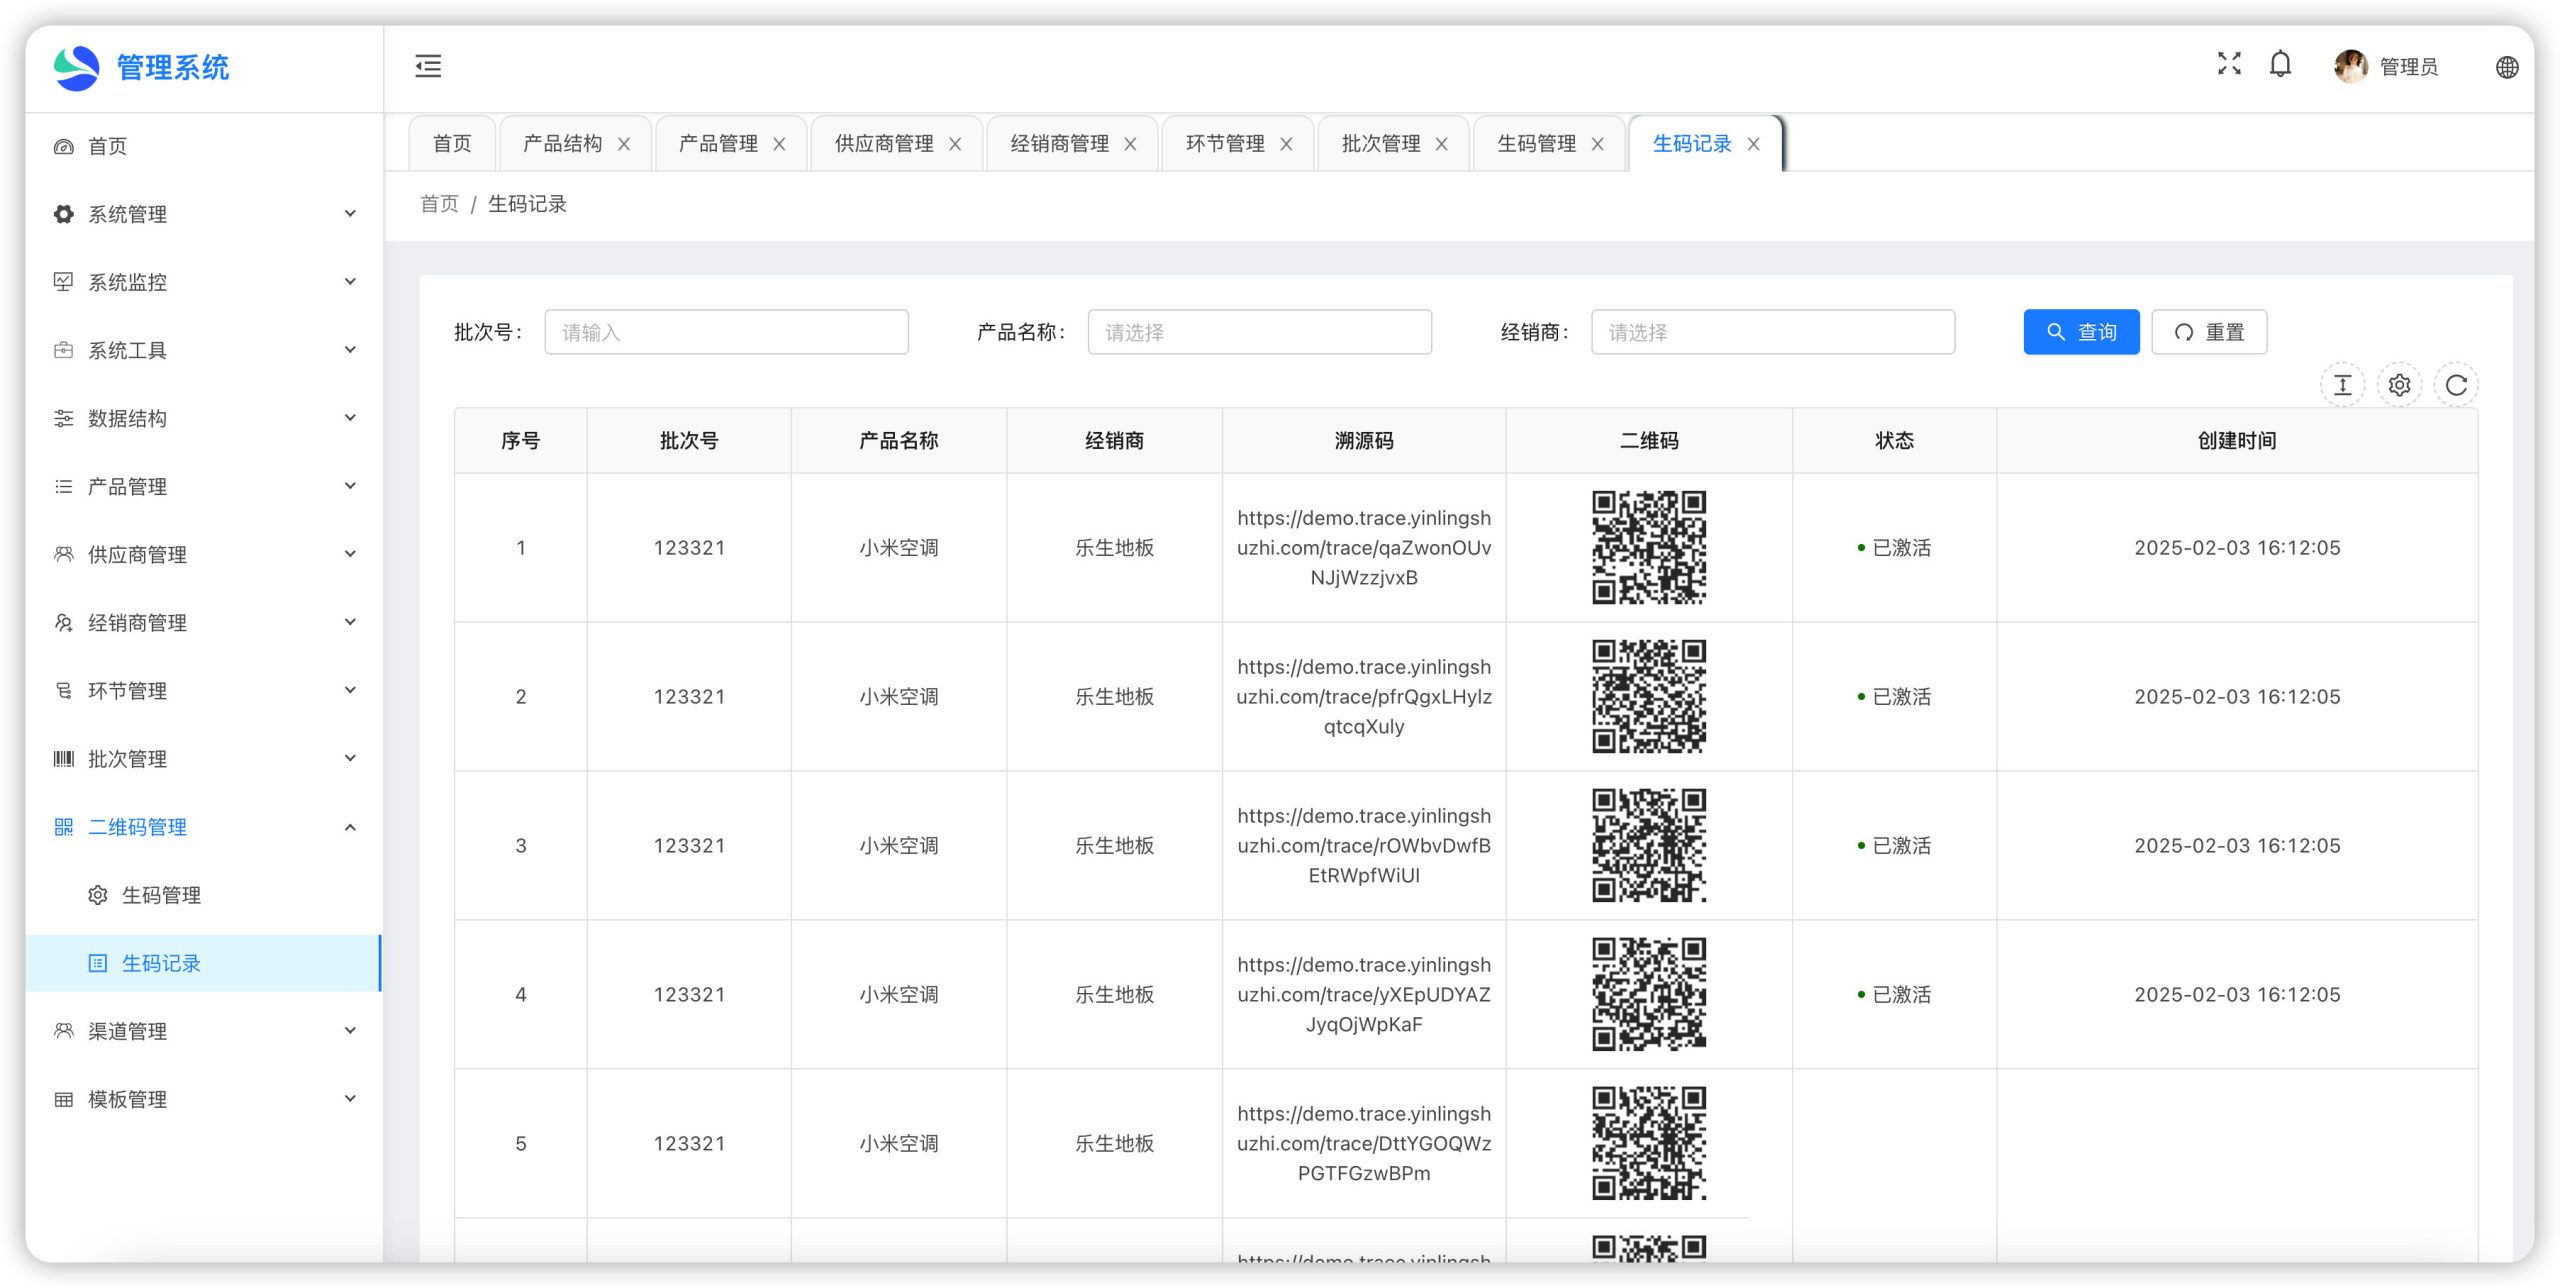Change table density via the row-height icon
The width and height of the screenshot is (2560, 1288).
2342,385
